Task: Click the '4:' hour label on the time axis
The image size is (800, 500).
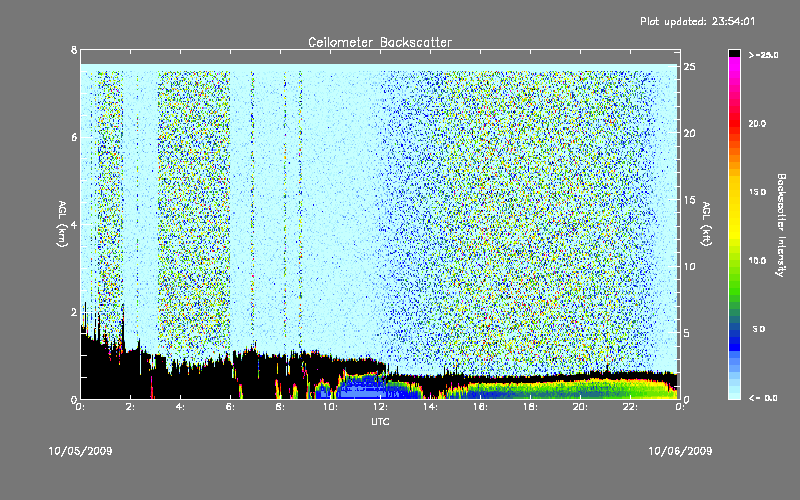Action: tap(181, 407)
